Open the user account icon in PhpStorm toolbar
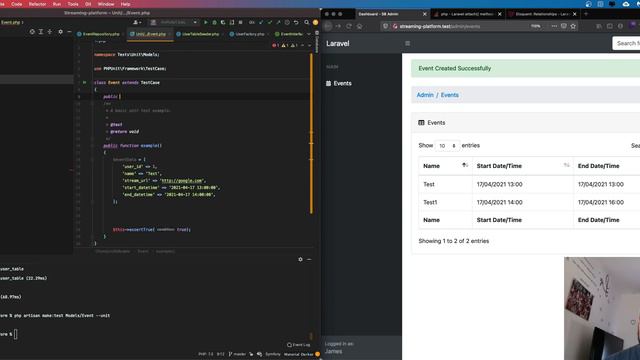Image resolution: width=640 pixels, height=360 pixels. pos(137,22)
